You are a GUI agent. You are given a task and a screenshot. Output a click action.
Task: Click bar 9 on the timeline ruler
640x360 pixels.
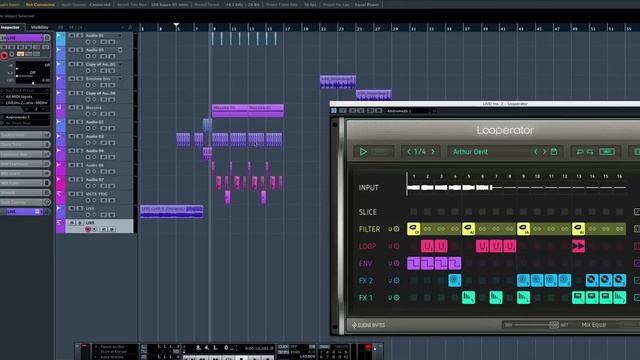point(215,28)
